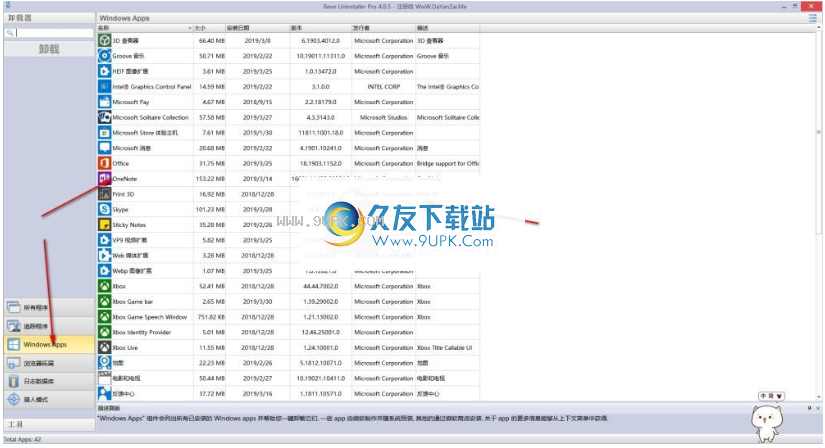Click the '751.82 KB' size cell
Screen dimensions: 825x448
tap(211, 317)
